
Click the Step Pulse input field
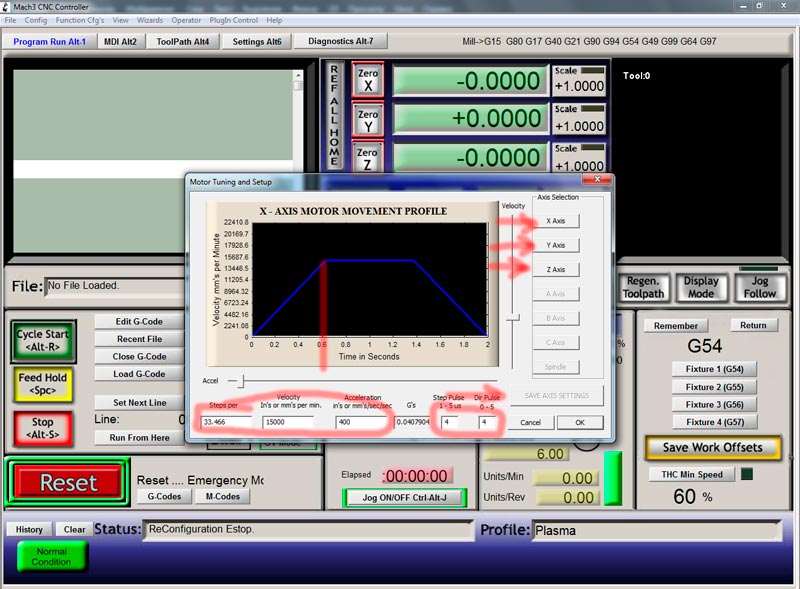click(x=449, y=422)
